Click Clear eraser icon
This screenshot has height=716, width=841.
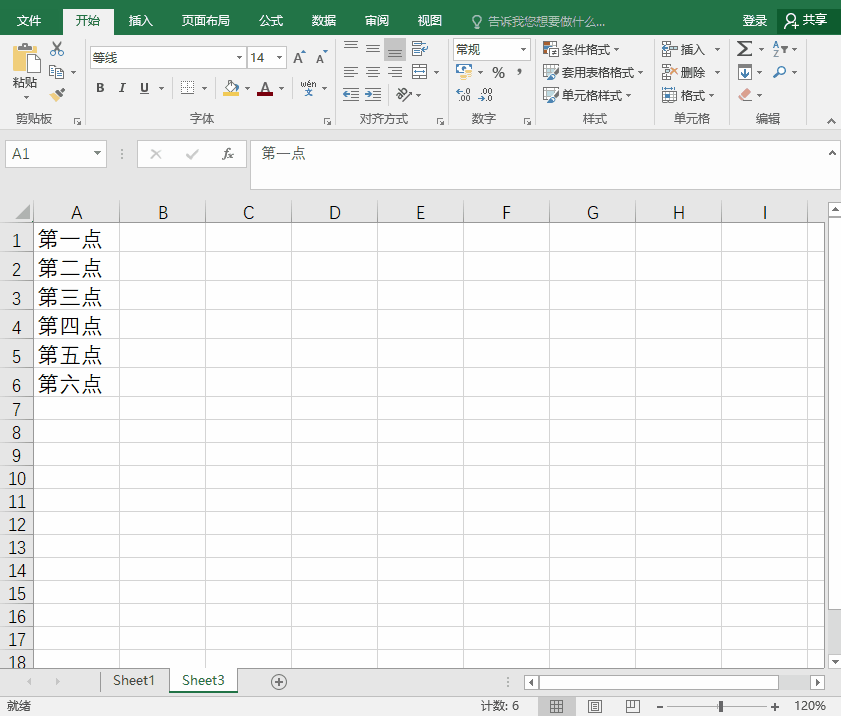tap(745, 95)
